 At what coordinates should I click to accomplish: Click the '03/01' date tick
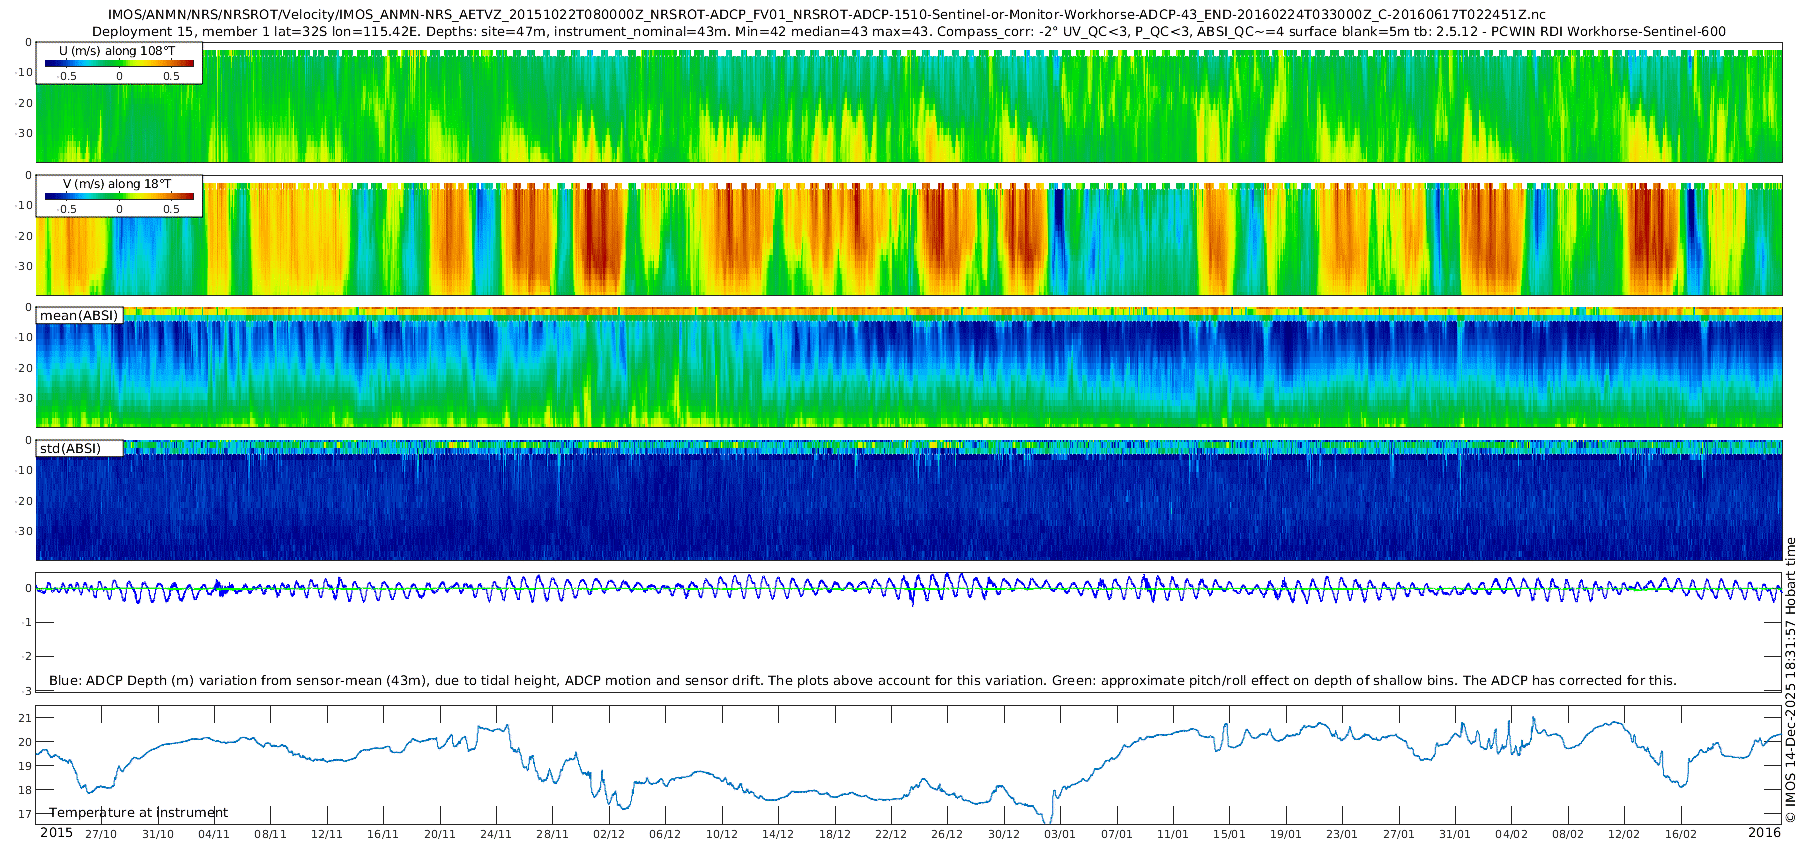click(x=1060, y=835)
